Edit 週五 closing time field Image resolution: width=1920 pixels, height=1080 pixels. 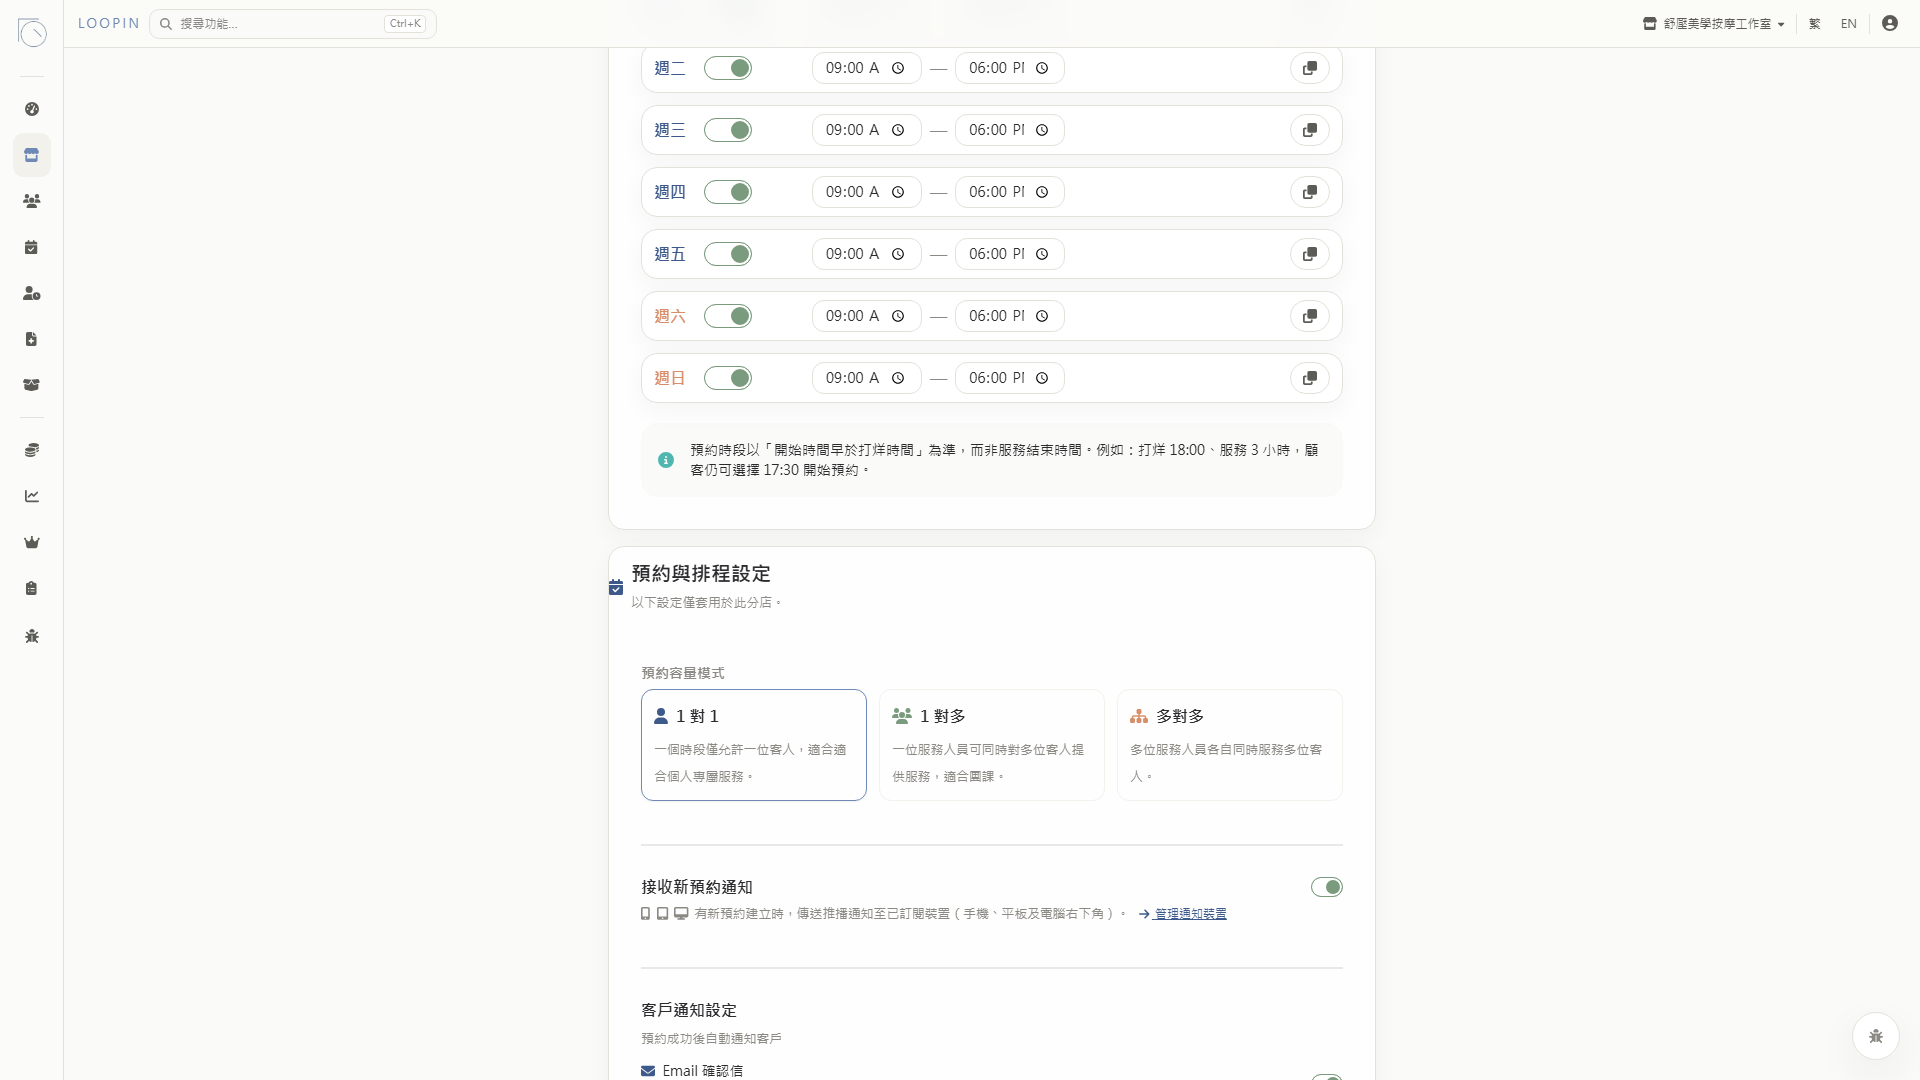tap(1010, 254)
